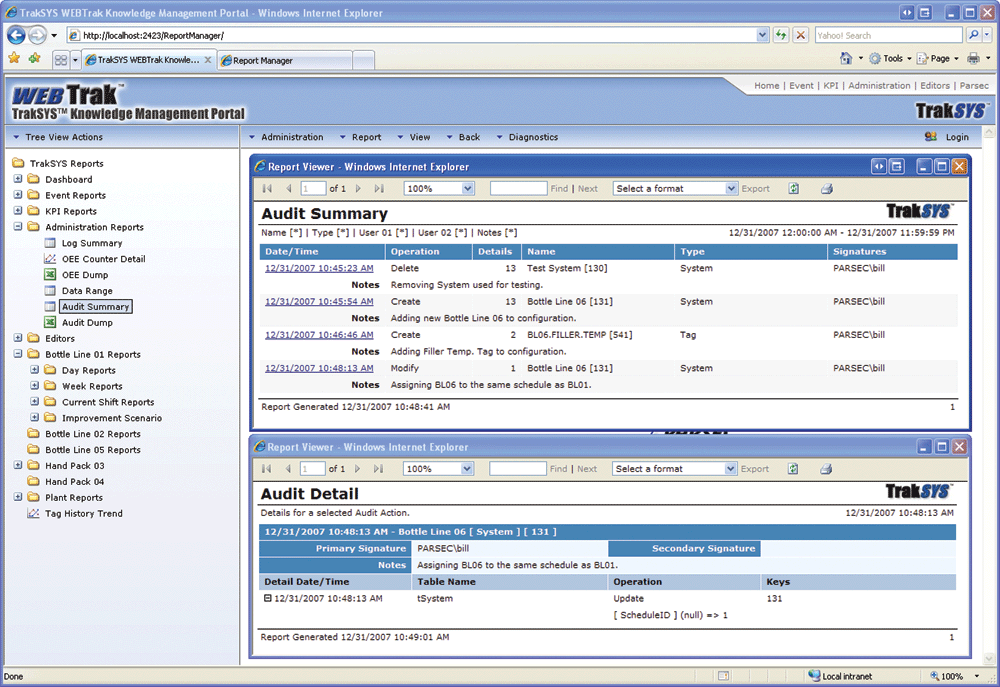
Task: Click the Login users icon
Action: click(930, 137)
